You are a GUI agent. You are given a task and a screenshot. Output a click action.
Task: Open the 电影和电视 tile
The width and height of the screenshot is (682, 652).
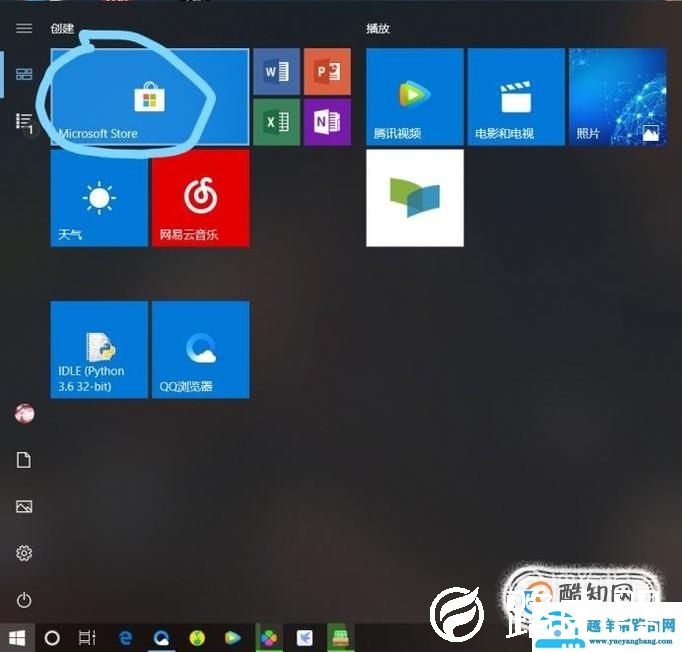[x=516, y=97]
